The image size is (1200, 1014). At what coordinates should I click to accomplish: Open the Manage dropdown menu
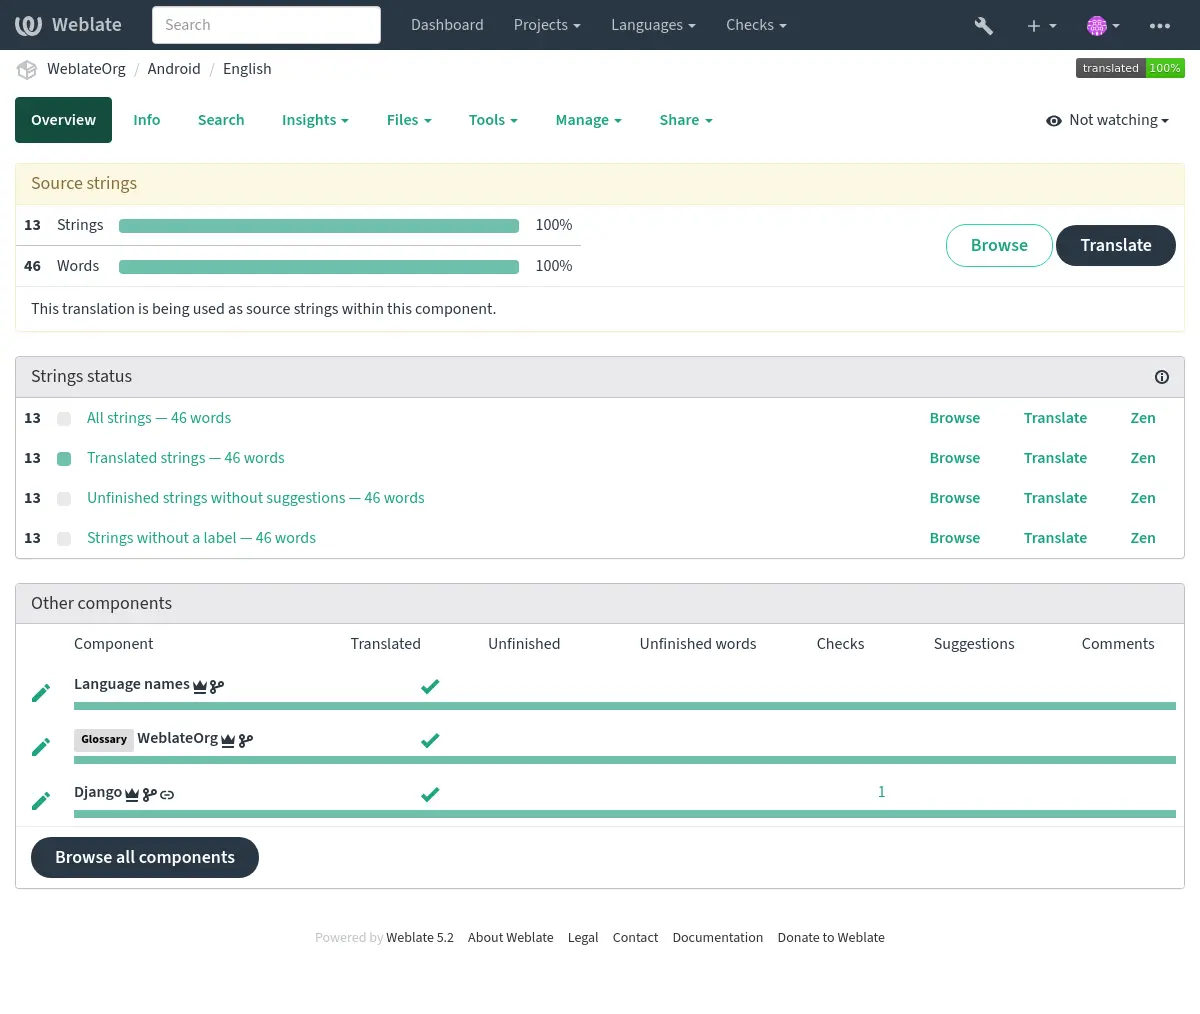588,120
